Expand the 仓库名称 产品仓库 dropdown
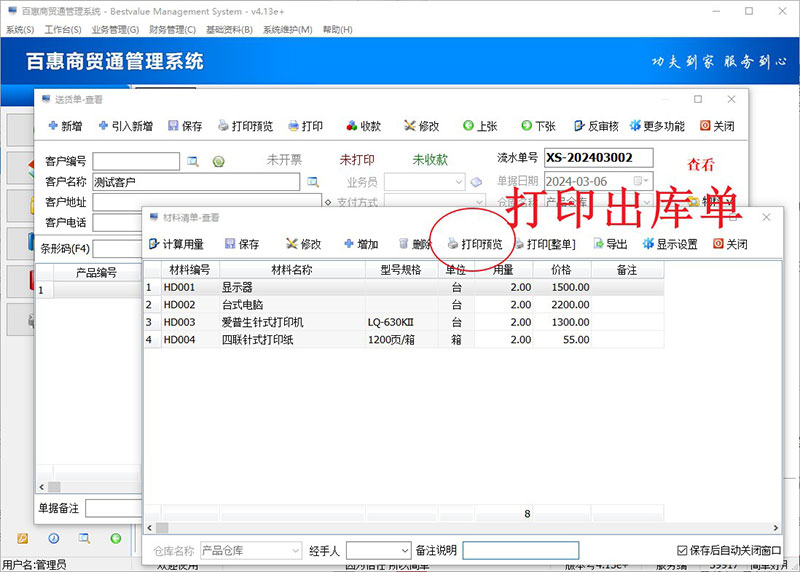Image resolution: width=800 pixels, height=572 pixels. (295, 551)
